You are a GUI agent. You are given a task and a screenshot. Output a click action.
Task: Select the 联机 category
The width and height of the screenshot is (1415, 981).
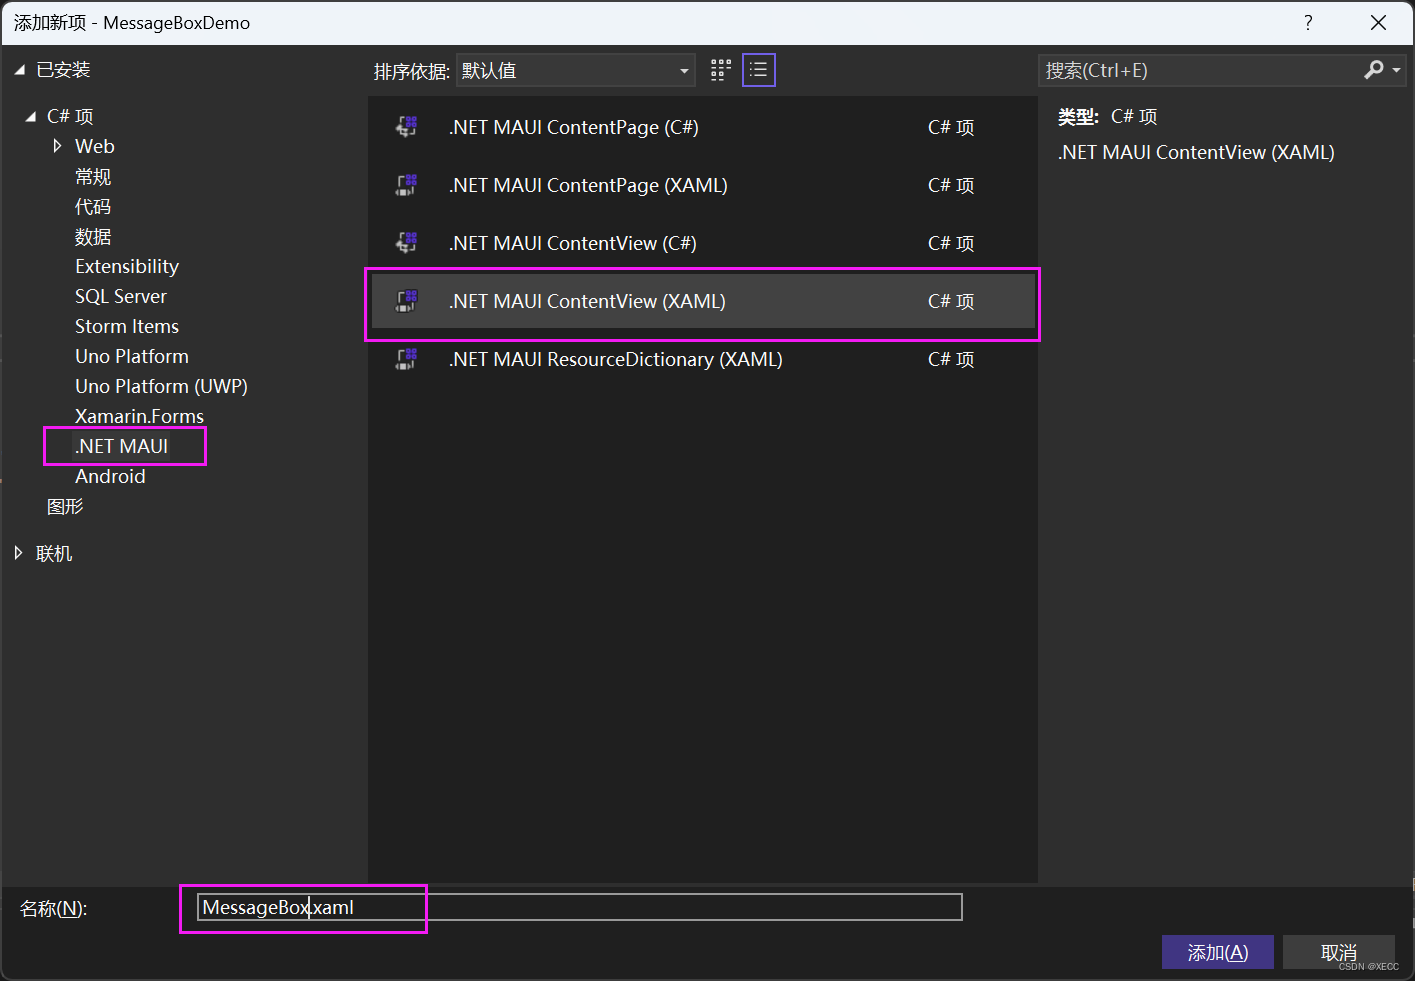[54, 553]
